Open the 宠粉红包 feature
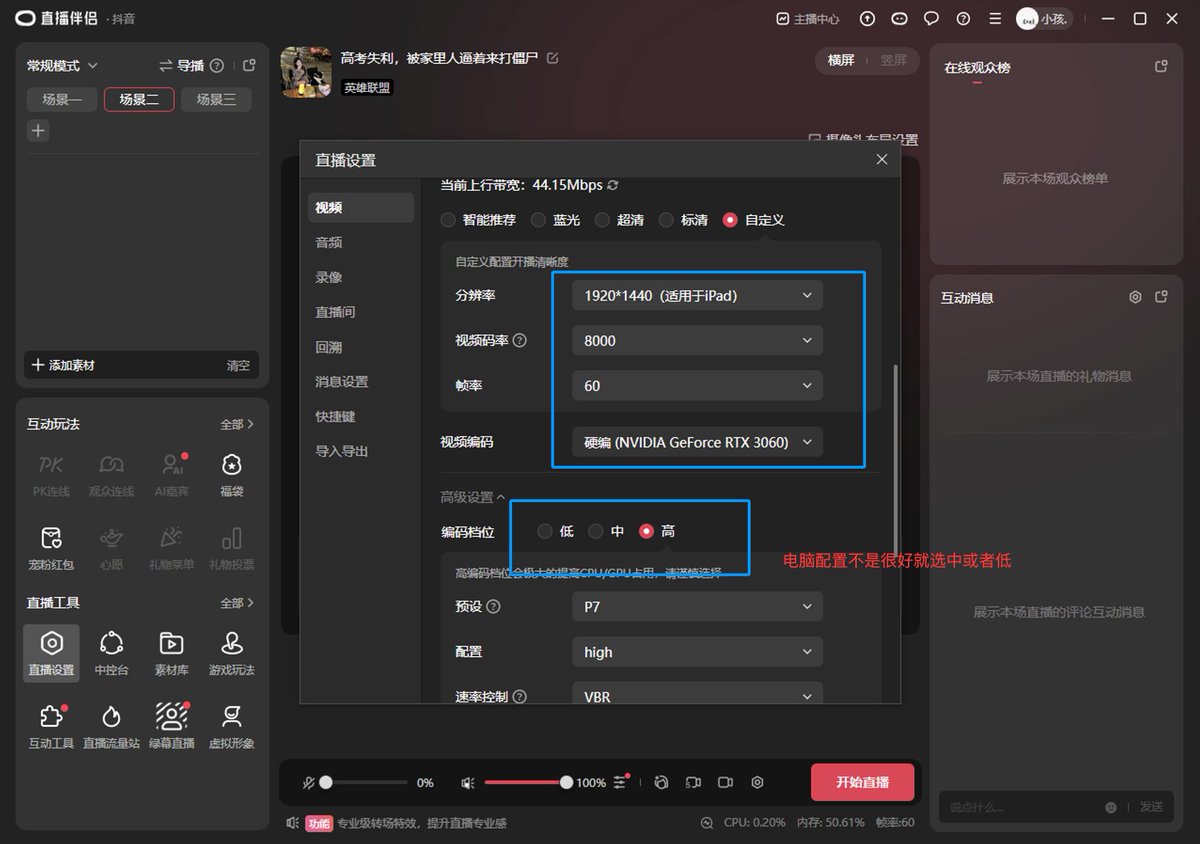This screenshot has width=1200, height=844. 51,548
